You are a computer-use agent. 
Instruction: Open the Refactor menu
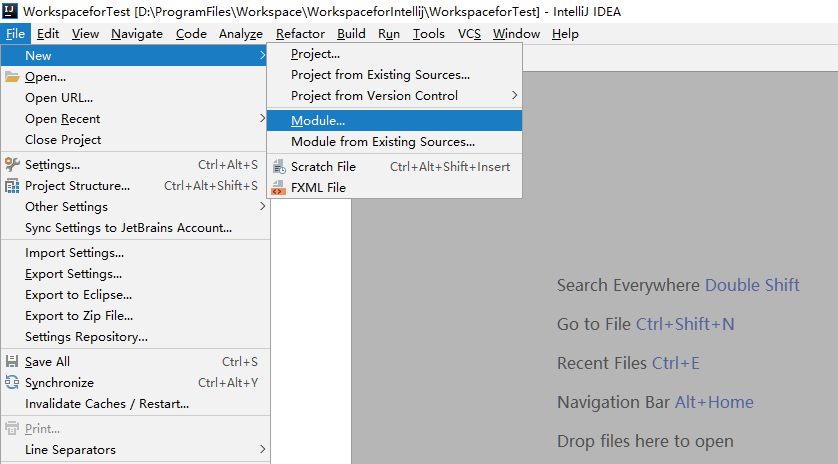click(x=300, y=34)
